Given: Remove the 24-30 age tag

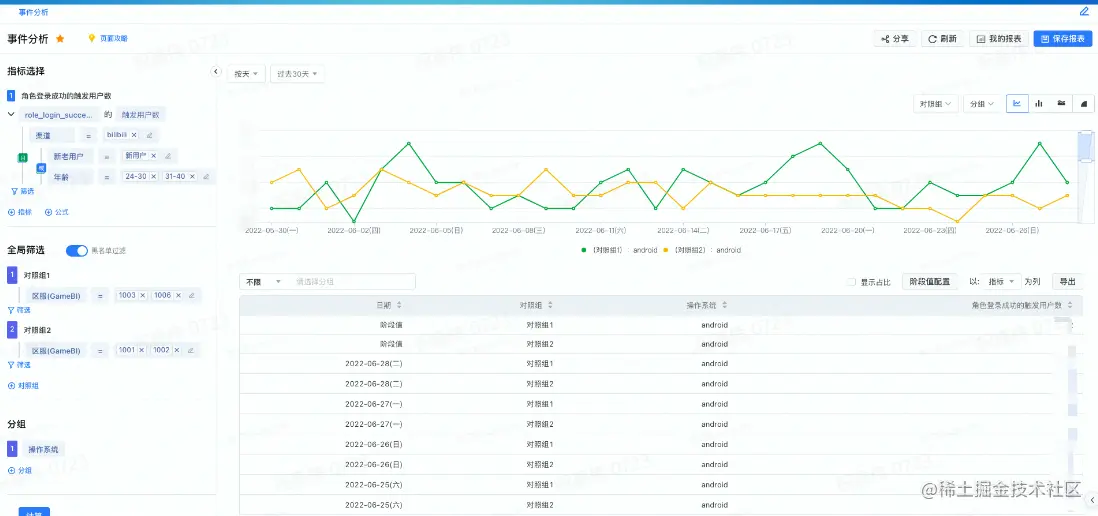Looking at the screenshot, I should 153,176.
